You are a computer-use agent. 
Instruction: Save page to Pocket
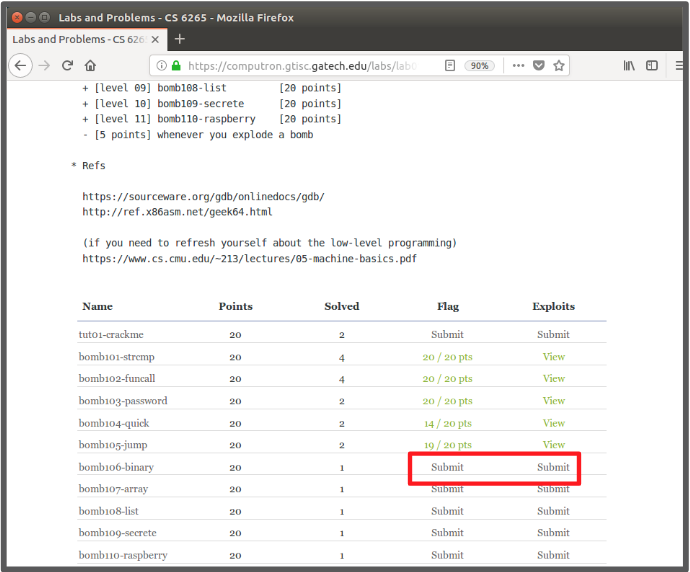(538, 66)
